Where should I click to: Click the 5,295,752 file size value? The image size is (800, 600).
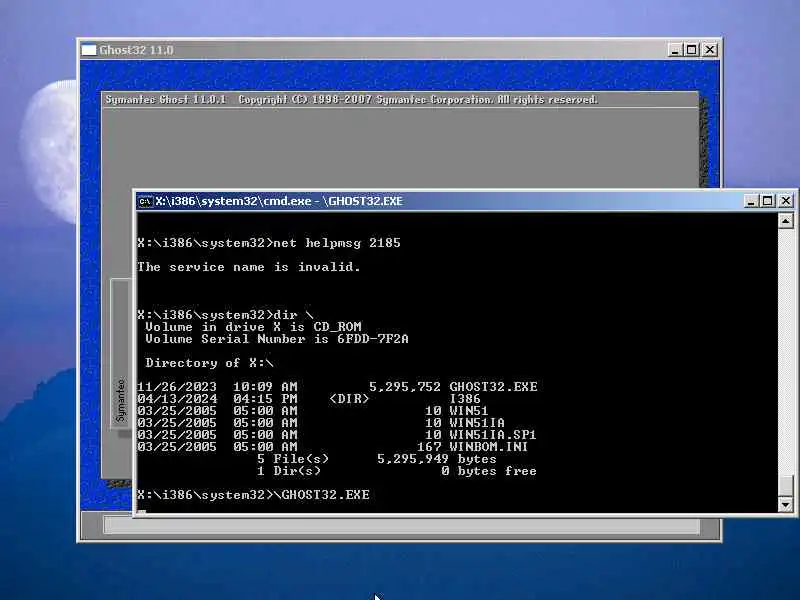click(x=405, y=387)
